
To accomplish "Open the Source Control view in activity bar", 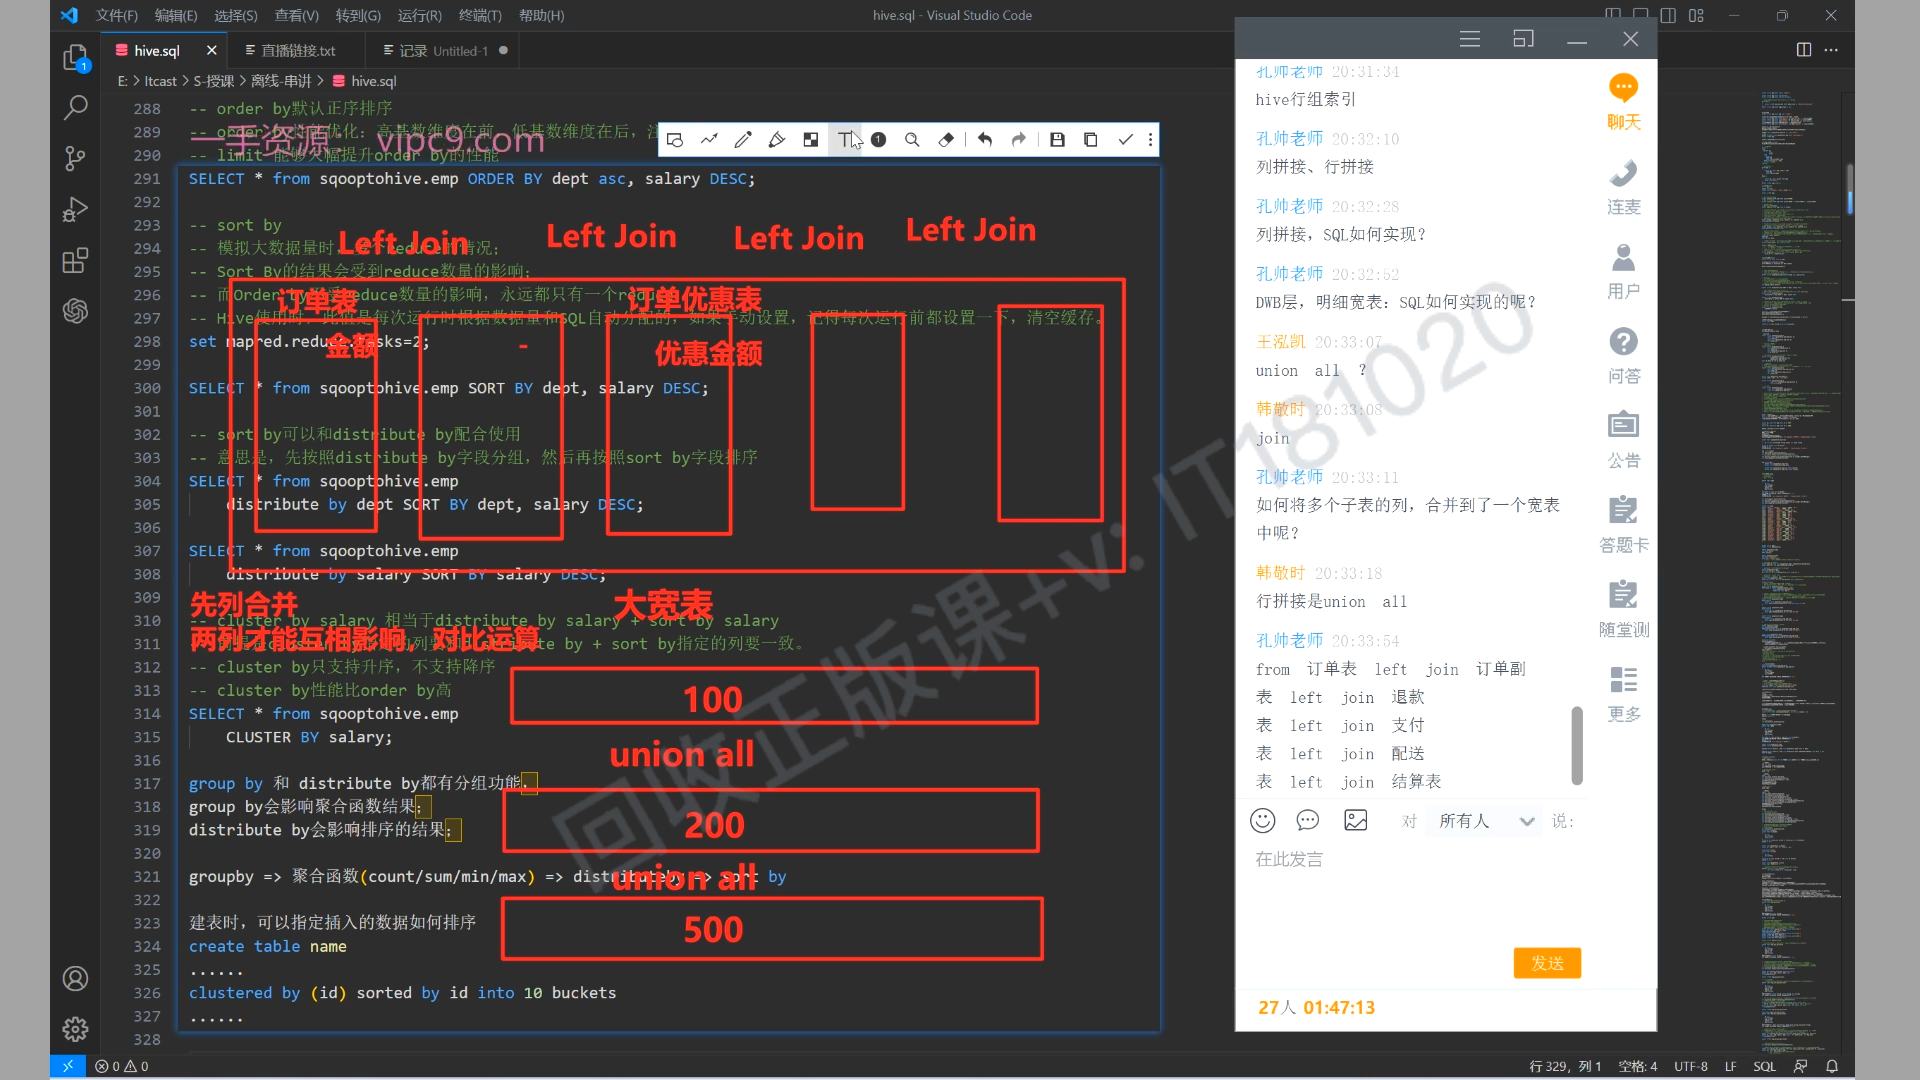I will (75, 158).
